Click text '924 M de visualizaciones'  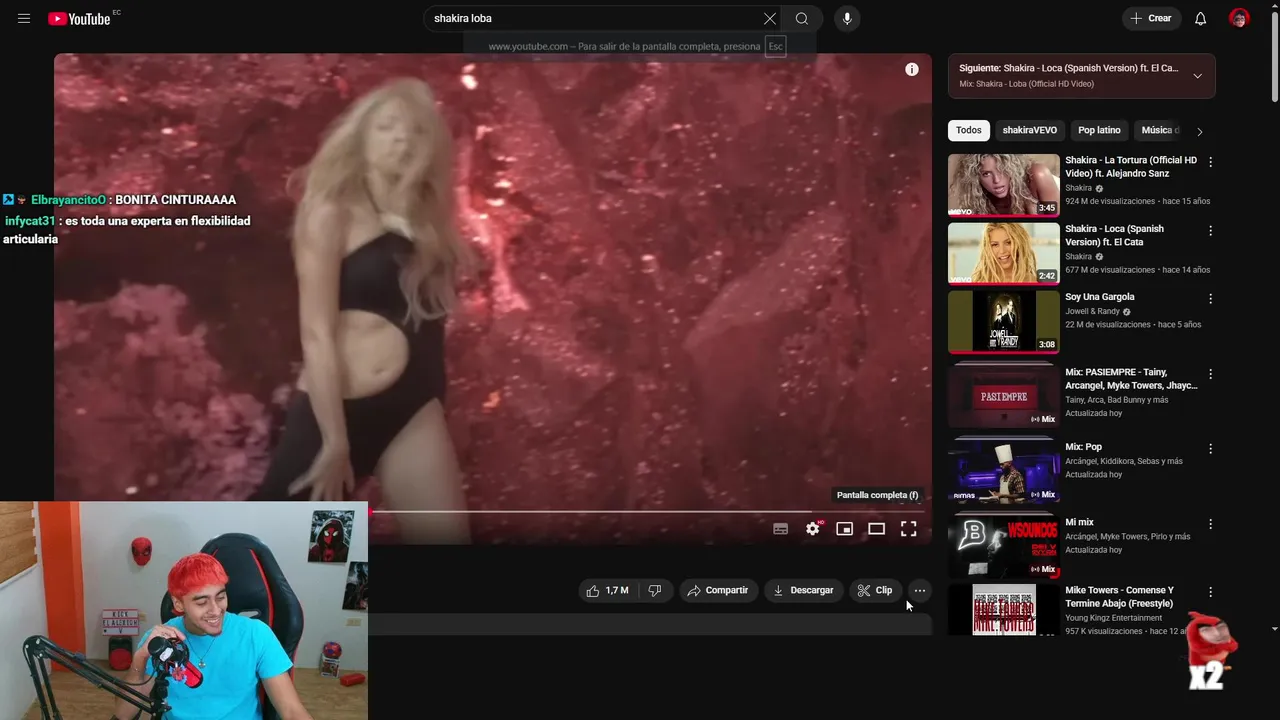(1111, 201)
